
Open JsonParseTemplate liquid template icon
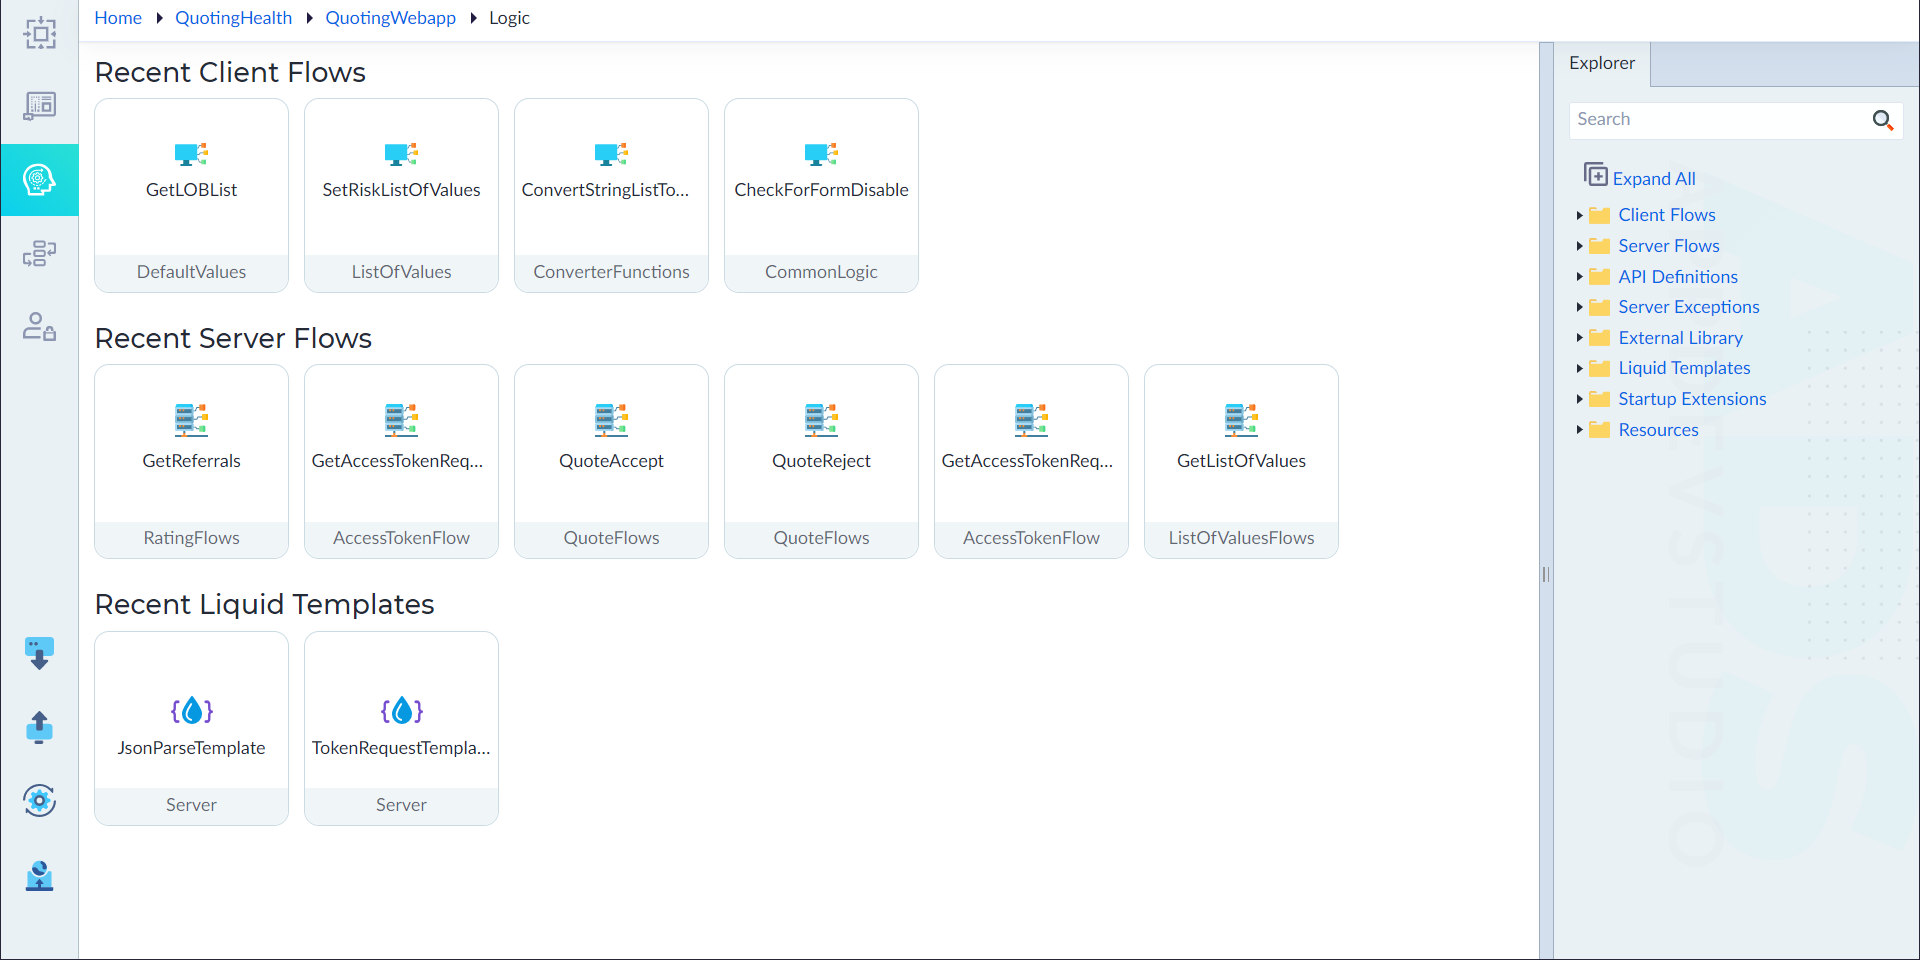(191, 711)
